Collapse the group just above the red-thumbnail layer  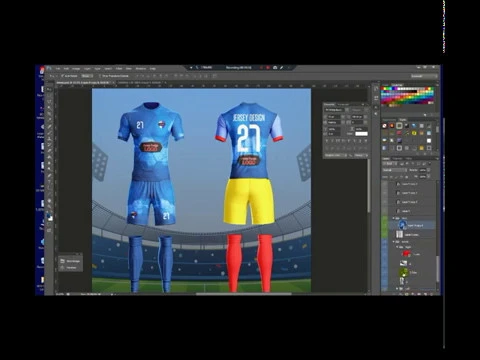click(397, 247)
